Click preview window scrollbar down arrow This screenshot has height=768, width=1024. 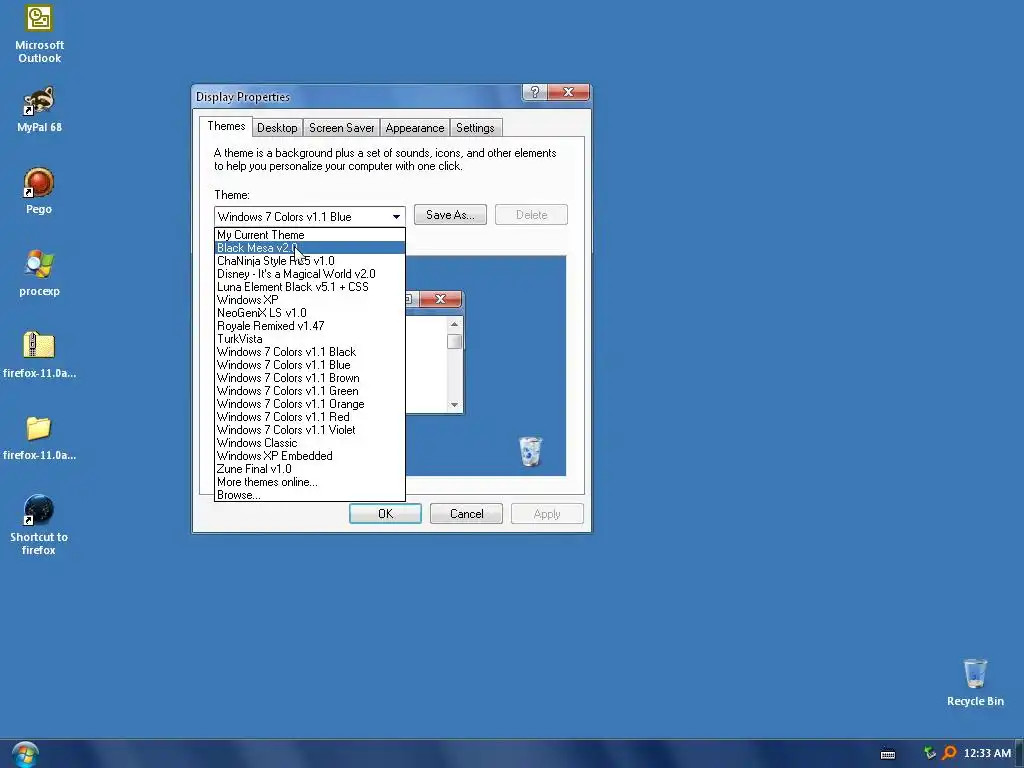(x=455, y=405)
